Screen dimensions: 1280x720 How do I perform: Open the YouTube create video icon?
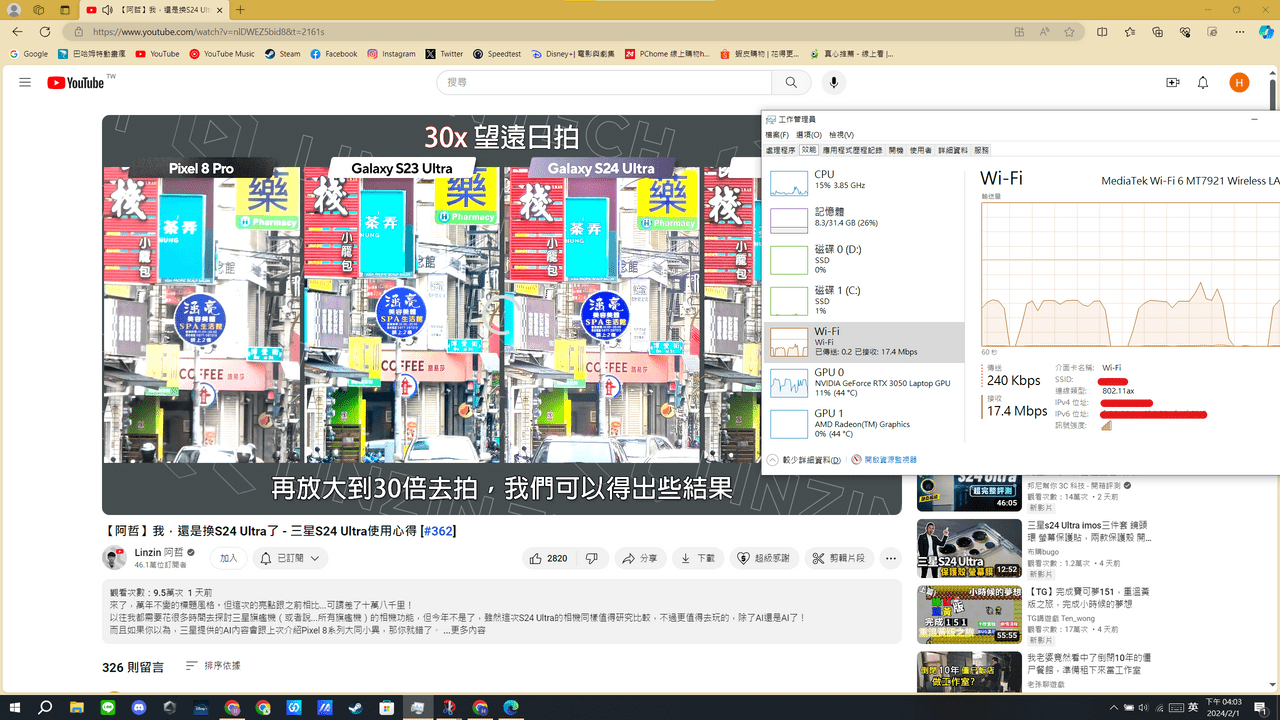(1173, 82)
